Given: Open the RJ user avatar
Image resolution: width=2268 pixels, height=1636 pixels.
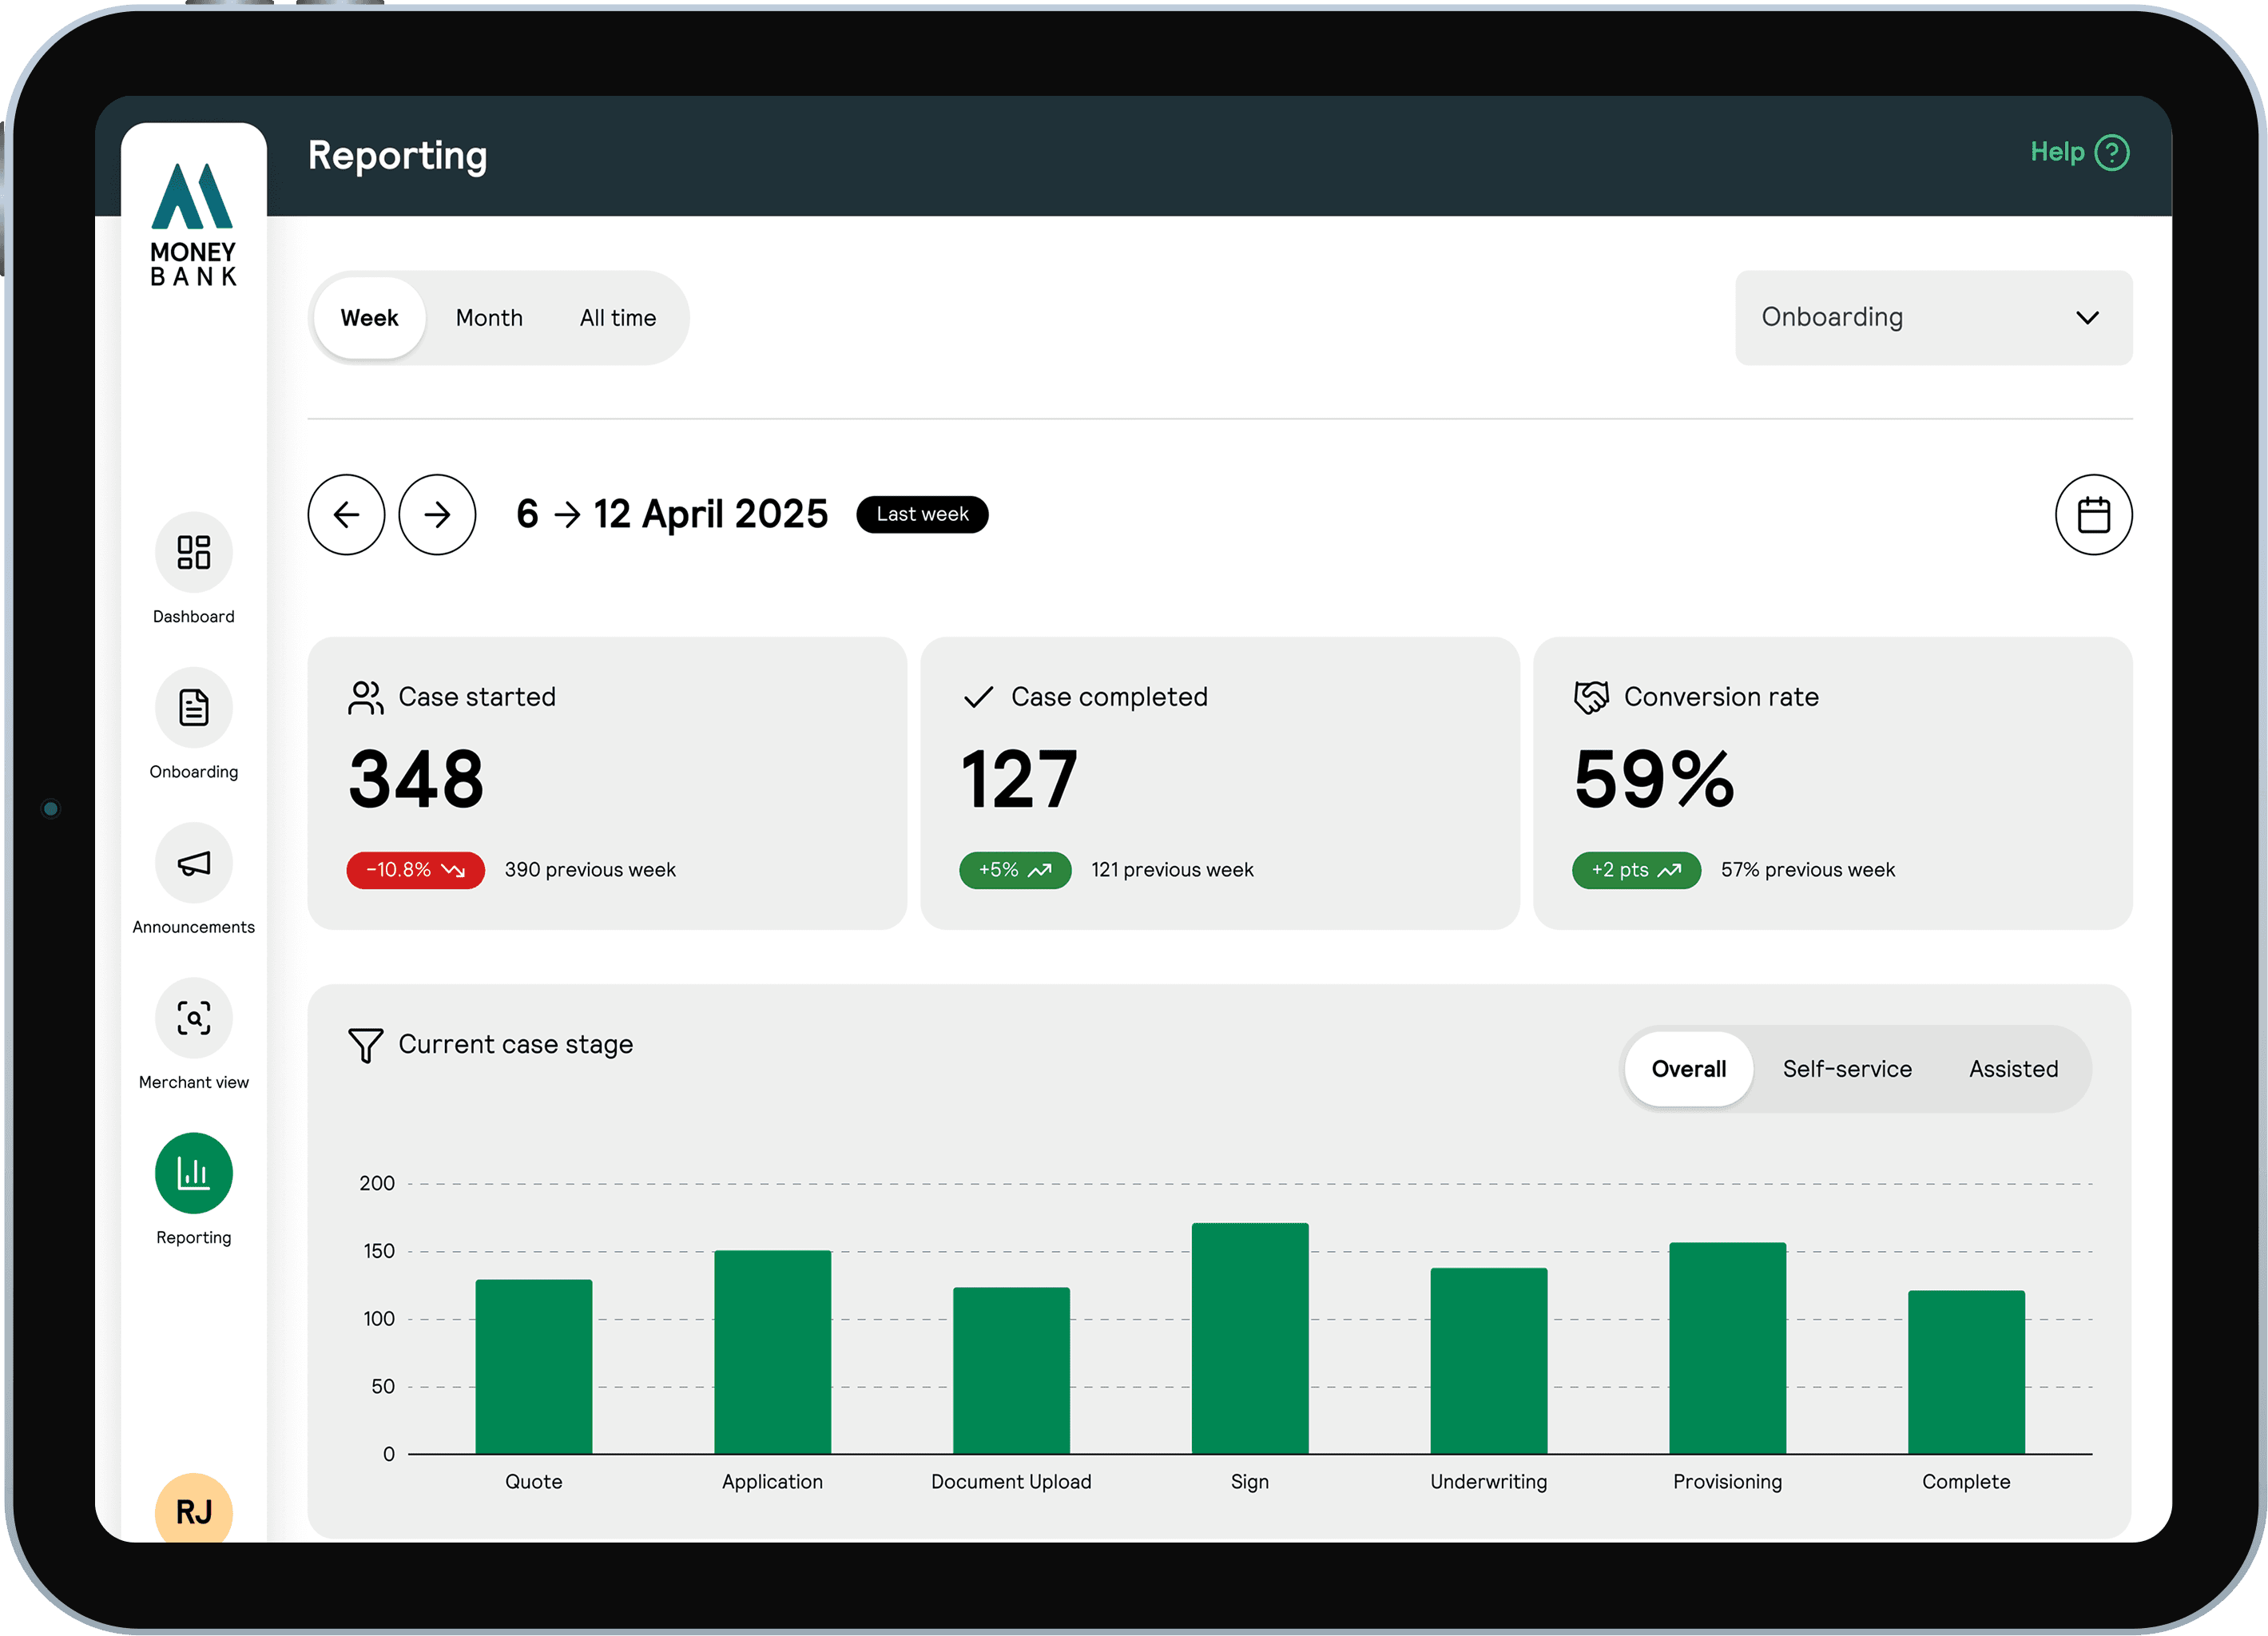Looking at the screenshot, I should tap(194, 1508).
